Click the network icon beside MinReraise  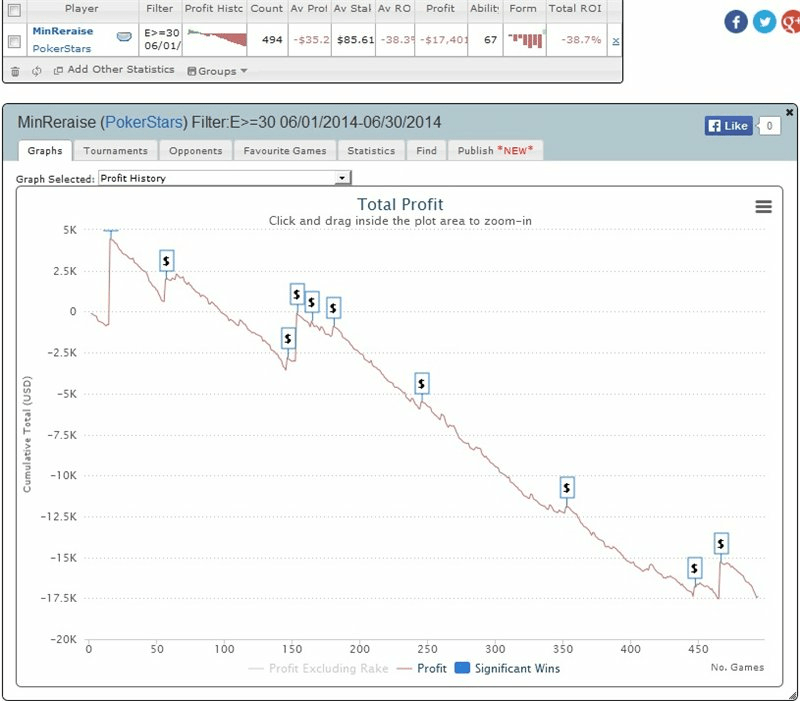(x=124, y=37)
